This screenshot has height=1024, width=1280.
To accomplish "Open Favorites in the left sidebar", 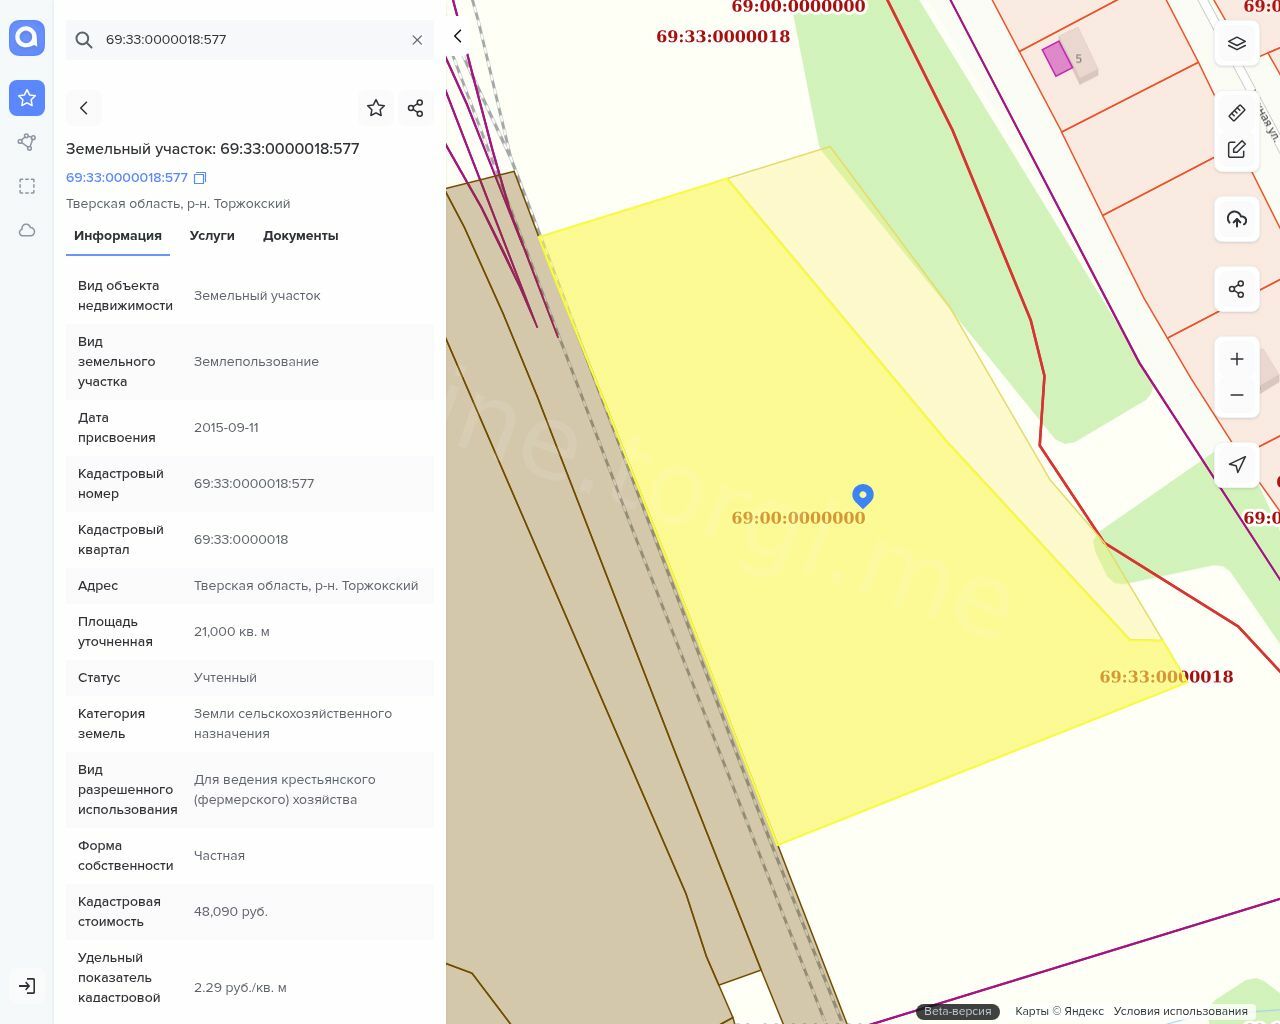I will [27, 98].
